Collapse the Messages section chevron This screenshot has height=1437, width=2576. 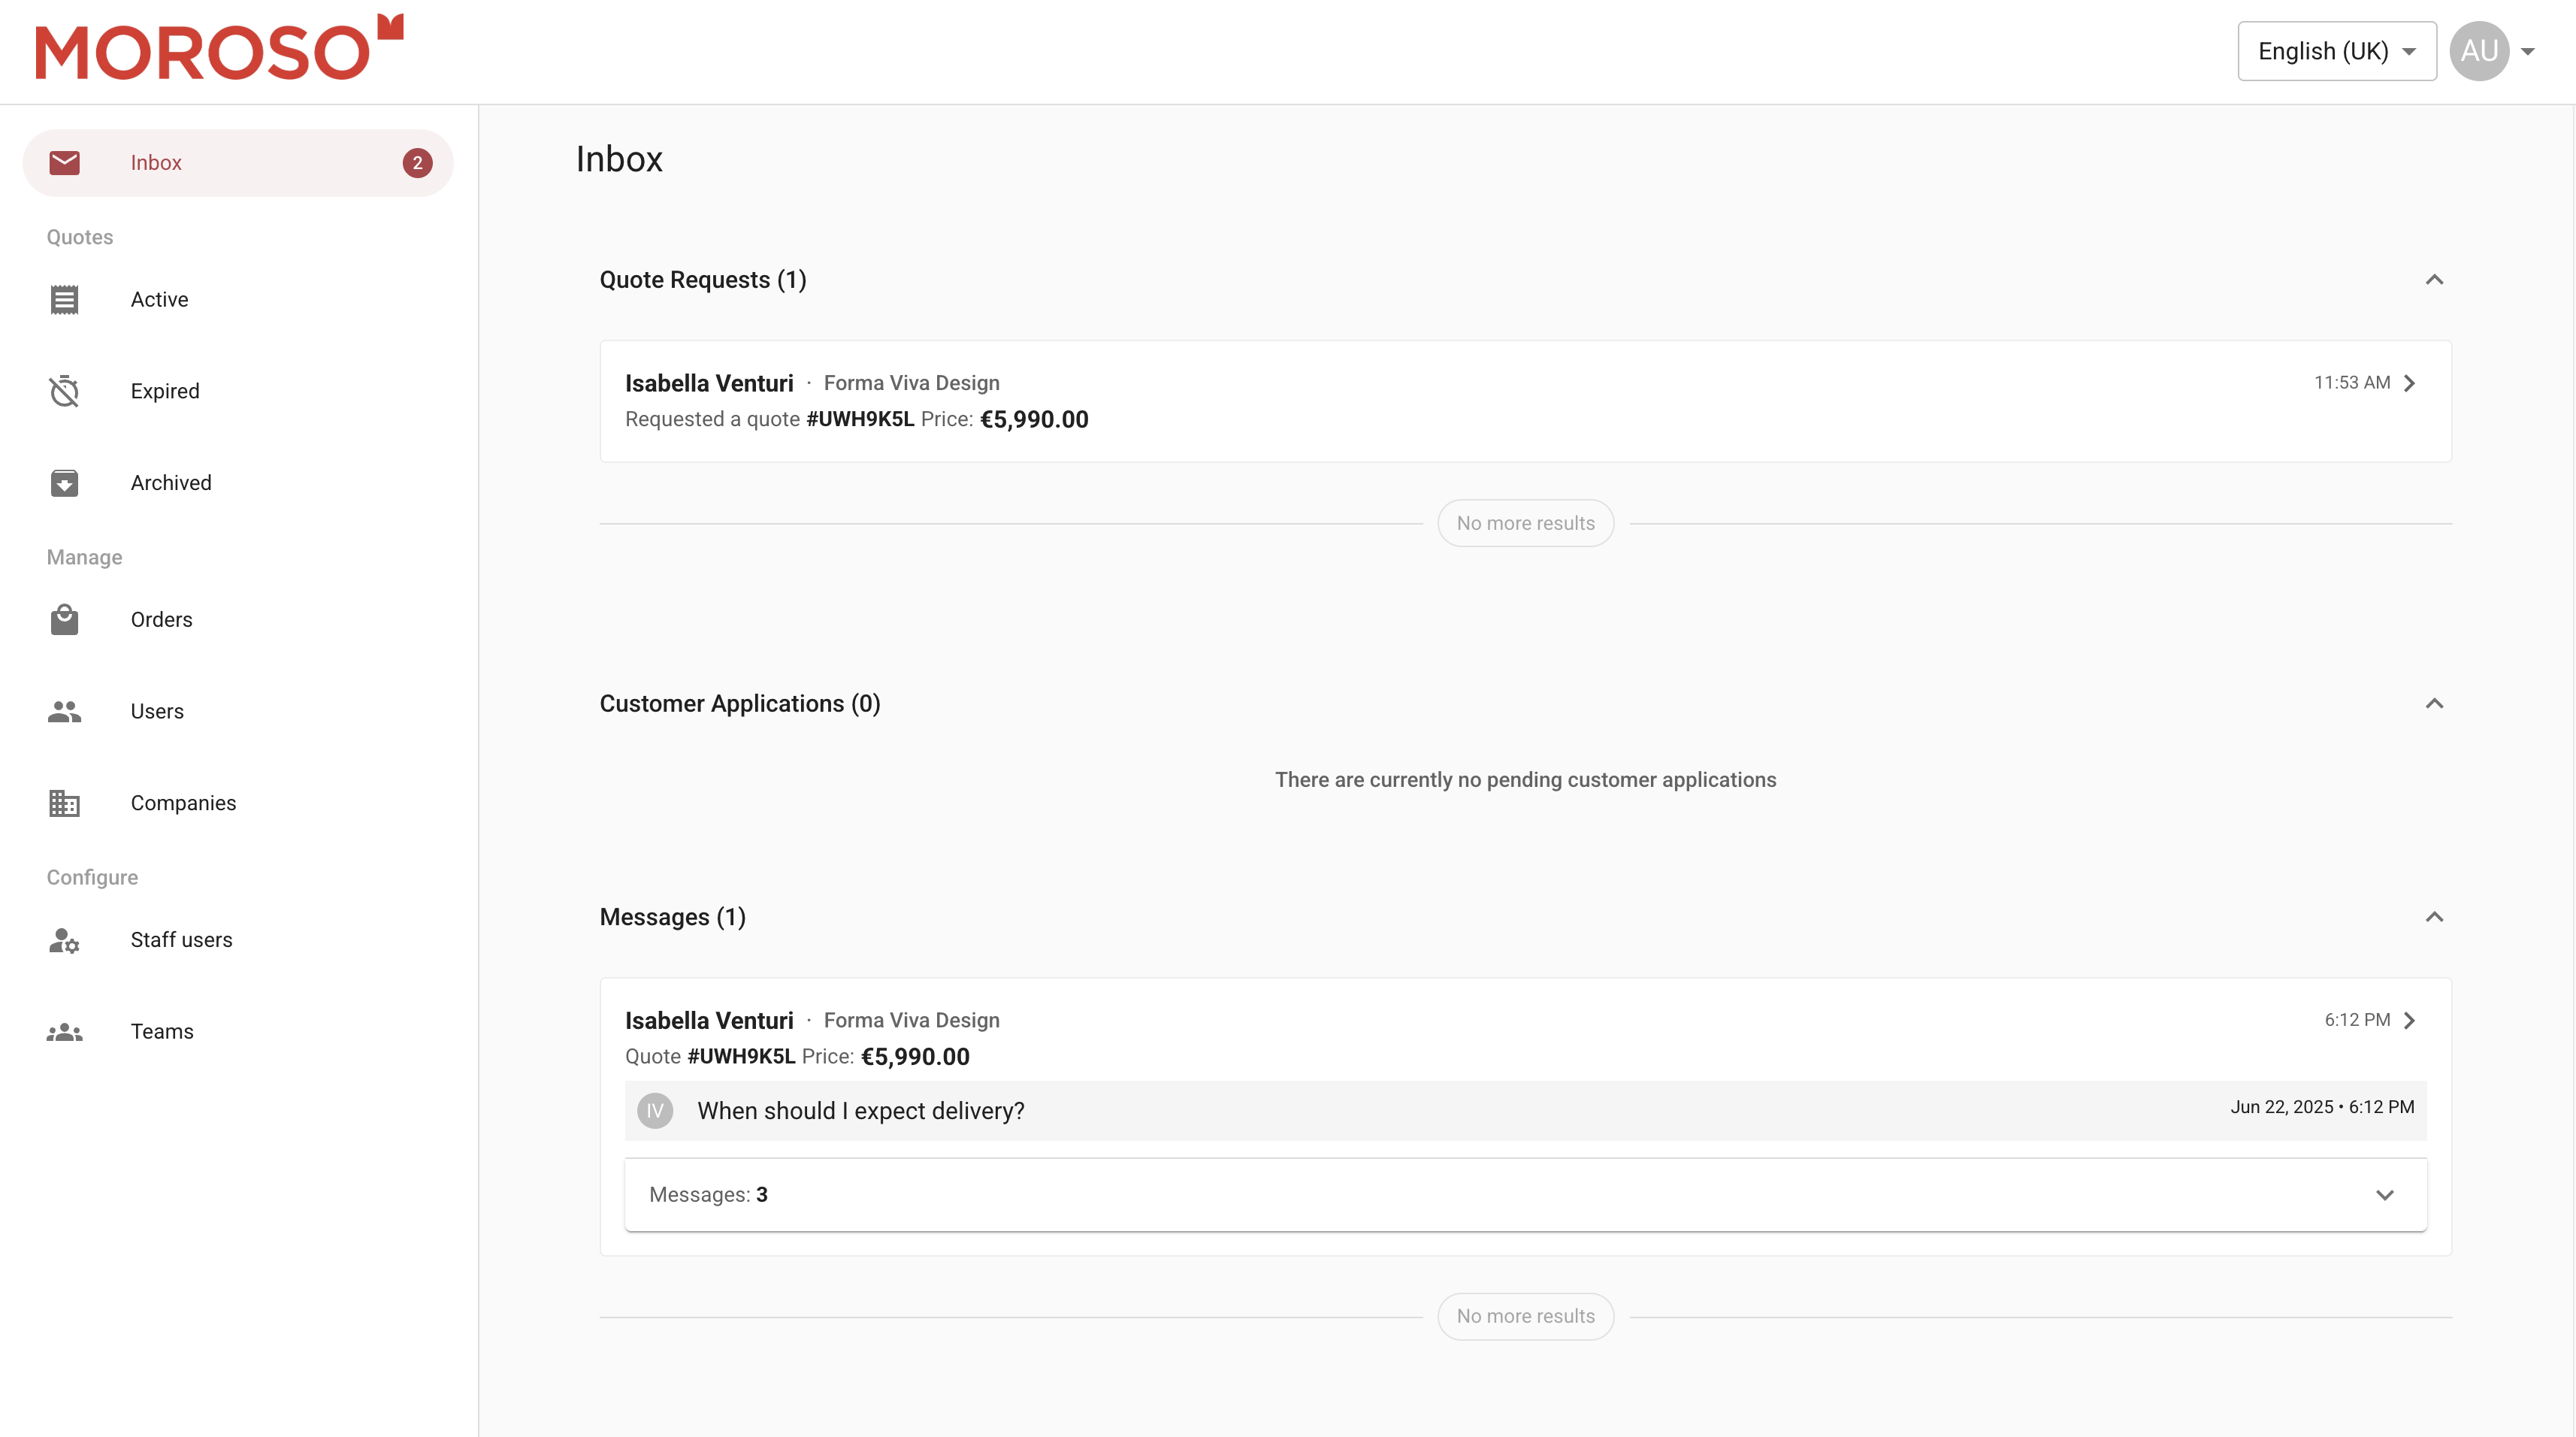point(2434,917)
